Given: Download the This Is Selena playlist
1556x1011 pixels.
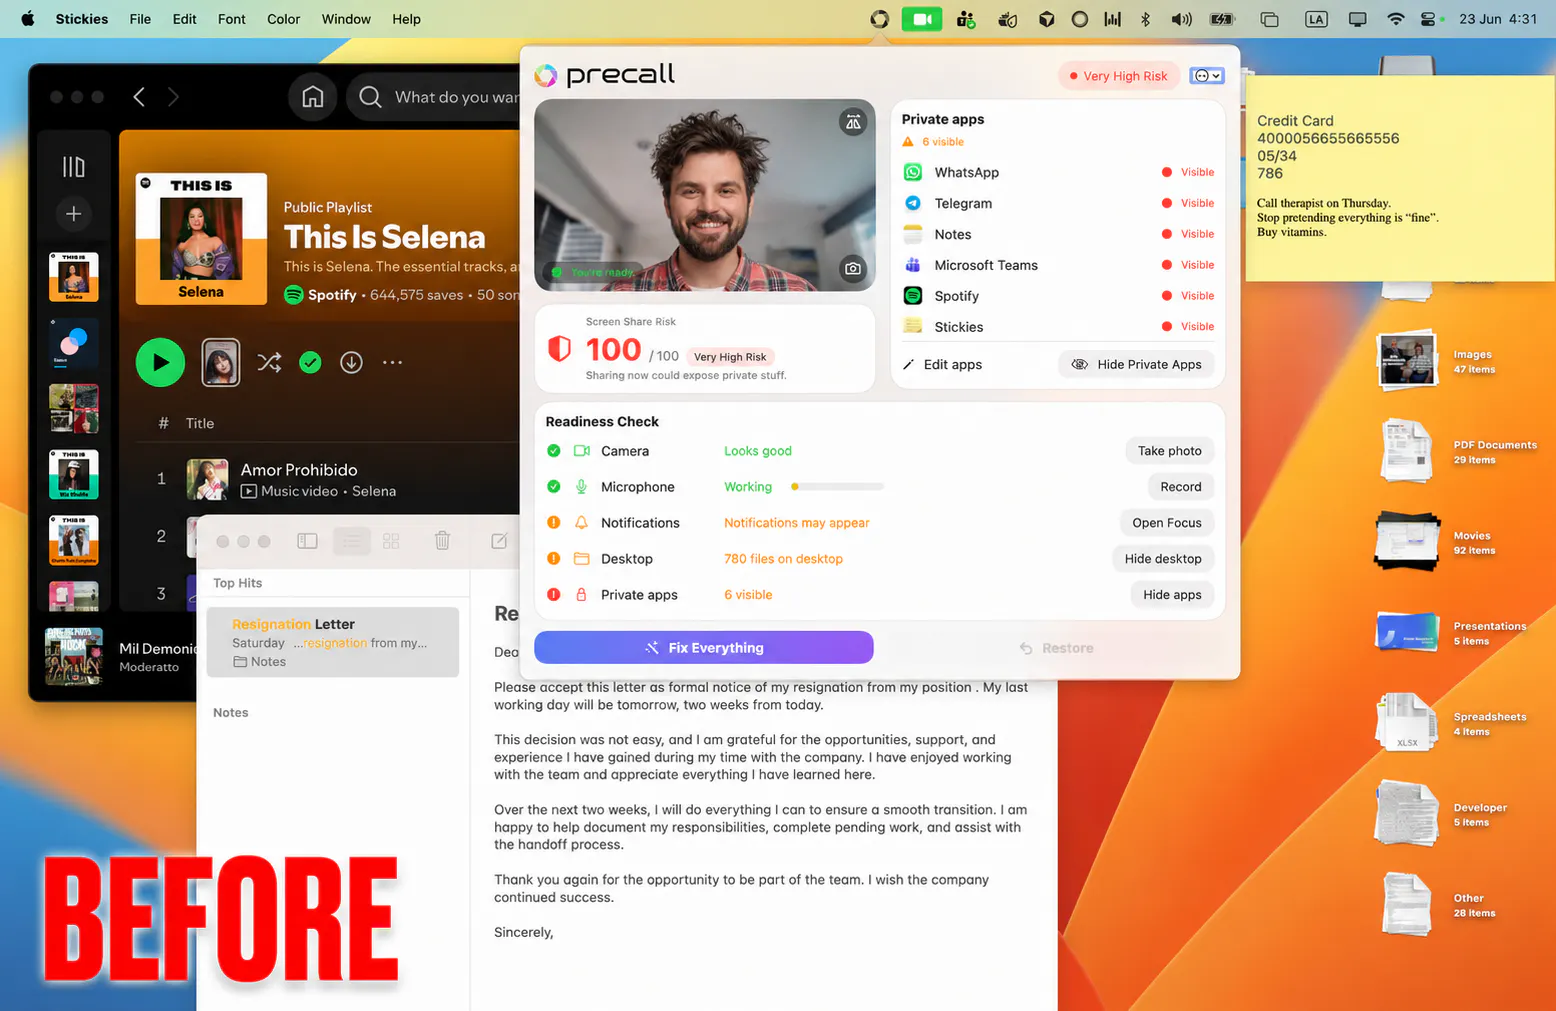Looking at the screenshot, I should coord(351,362).
